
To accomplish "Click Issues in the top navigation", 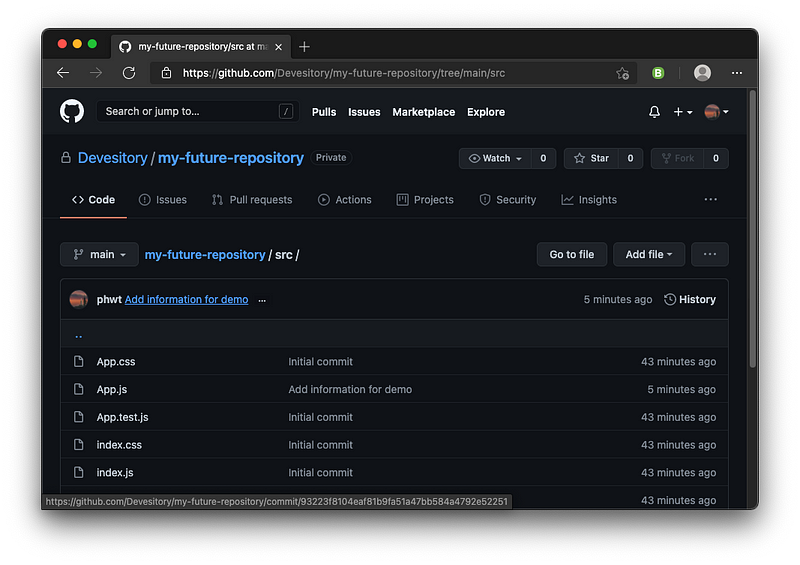I will (x=364, y=112).
